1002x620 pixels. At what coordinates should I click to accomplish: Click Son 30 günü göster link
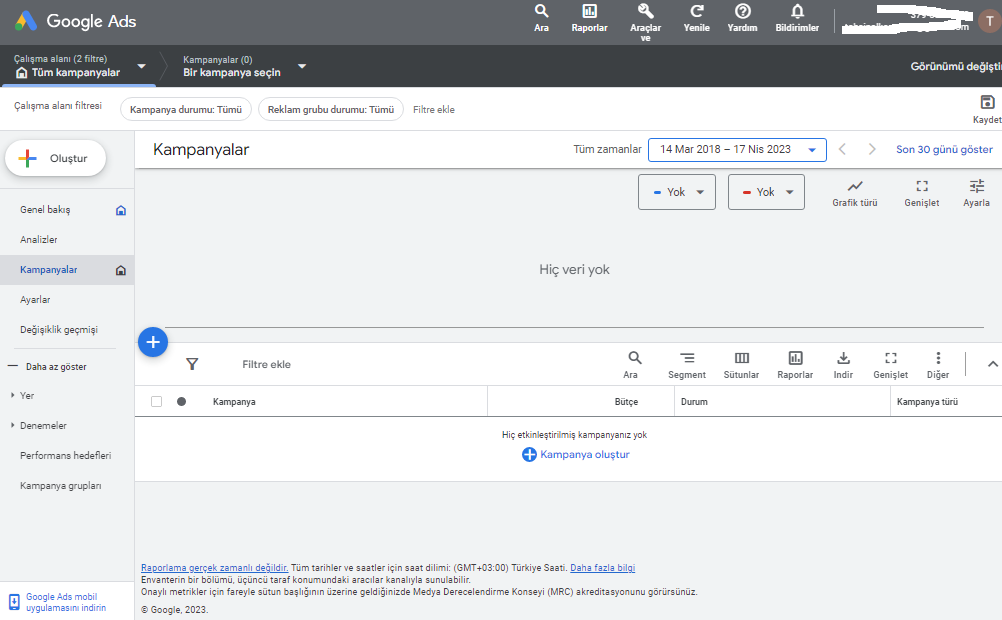(x=944, y=150)
